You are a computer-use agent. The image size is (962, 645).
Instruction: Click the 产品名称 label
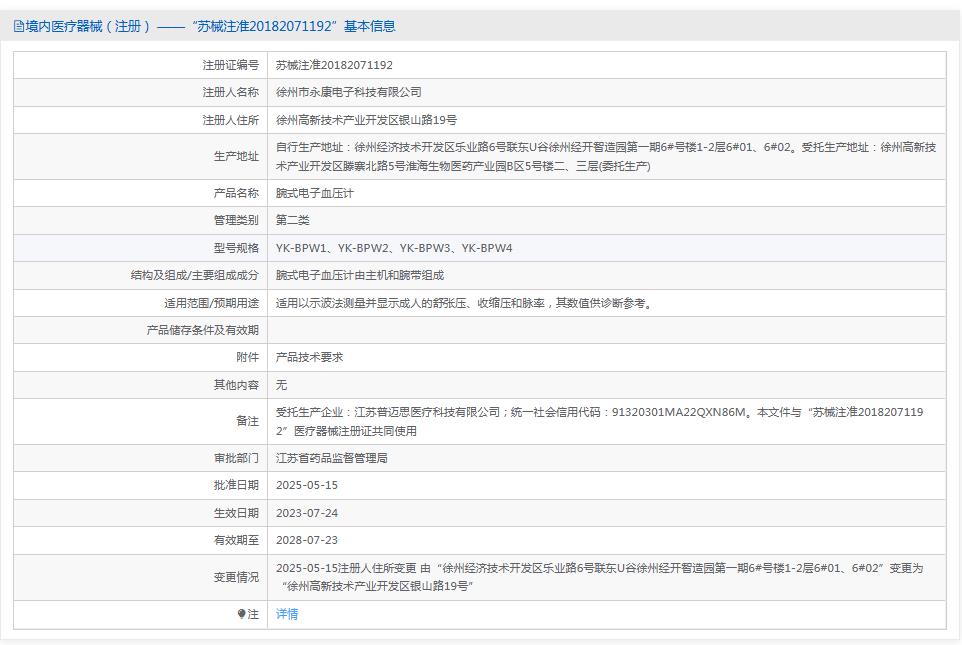coord(236,193)
